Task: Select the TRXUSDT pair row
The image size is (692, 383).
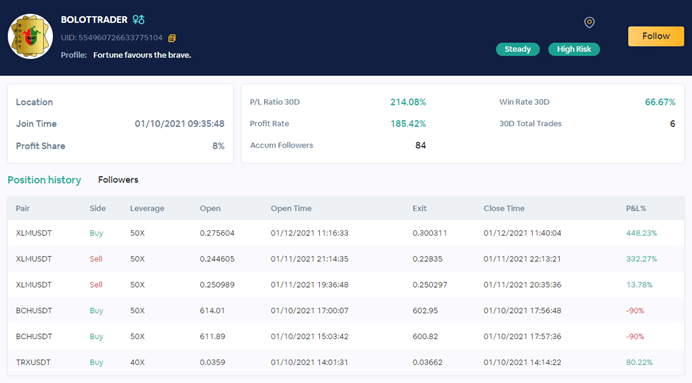Action: [x=346, y=362]
